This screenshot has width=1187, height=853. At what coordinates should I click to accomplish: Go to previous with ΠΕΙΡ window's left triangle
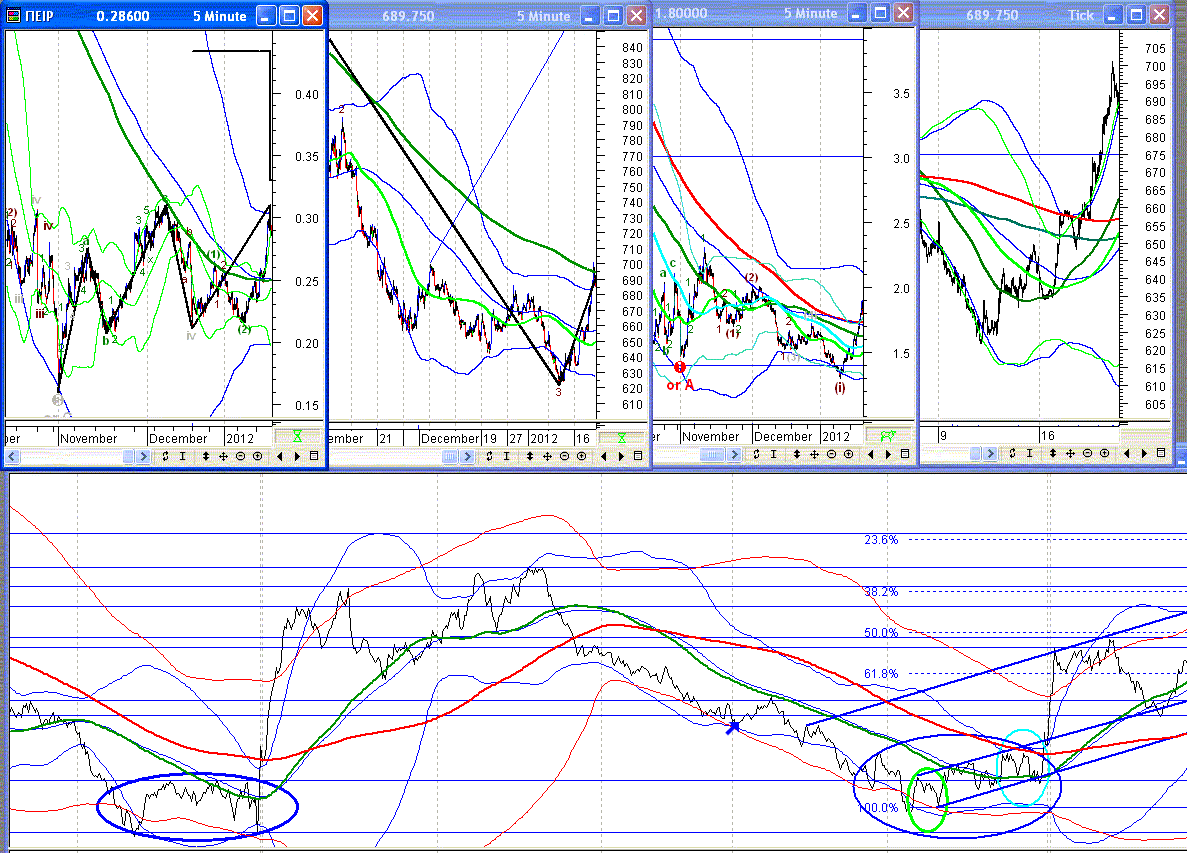[279, 456]
